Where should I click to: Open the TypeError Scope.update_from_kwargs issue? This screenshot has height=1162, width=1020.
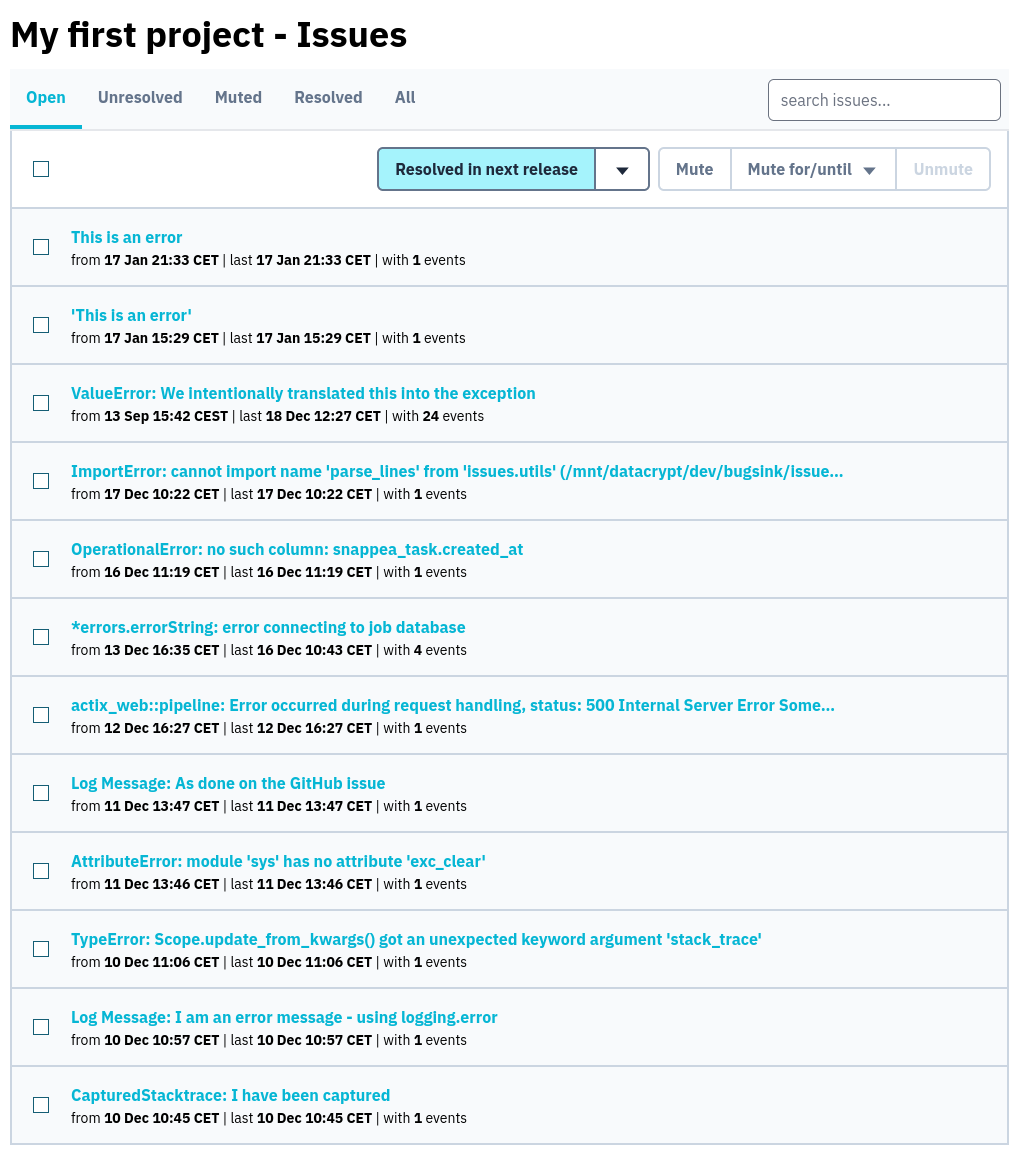coord(416,940)
